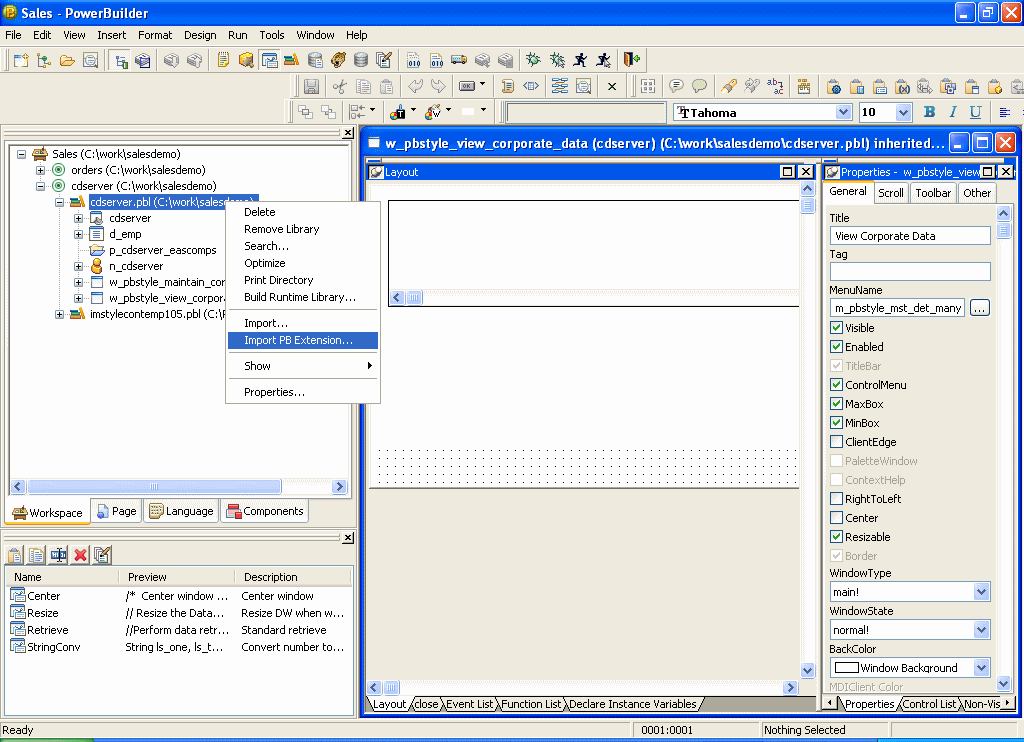Click the Exit door toolbar icon
Screen dimensions: 1024x742
pyautogui.click(x=632, y=60)
